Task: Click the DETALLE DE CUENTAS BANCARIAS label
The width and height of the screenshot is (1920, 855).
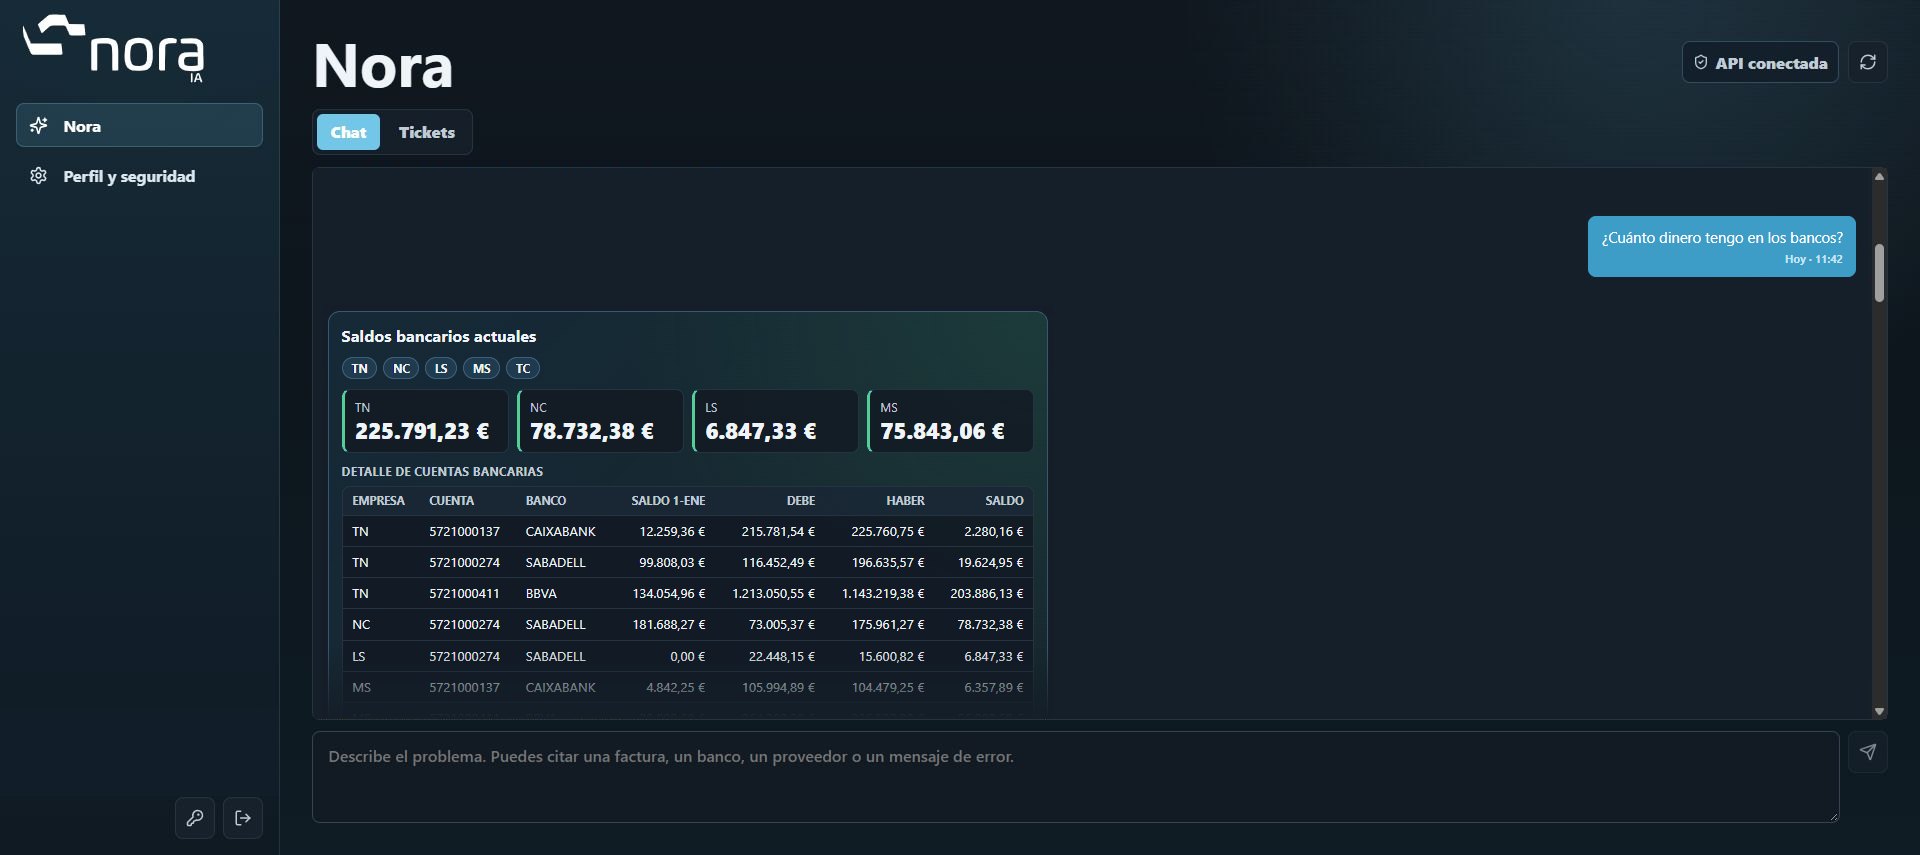Action: (442, 472)
